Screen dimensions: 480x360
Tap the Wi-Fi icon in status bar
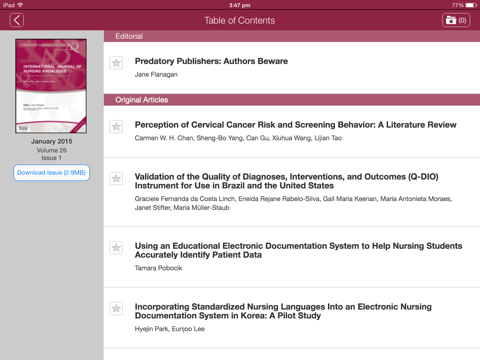20,5
